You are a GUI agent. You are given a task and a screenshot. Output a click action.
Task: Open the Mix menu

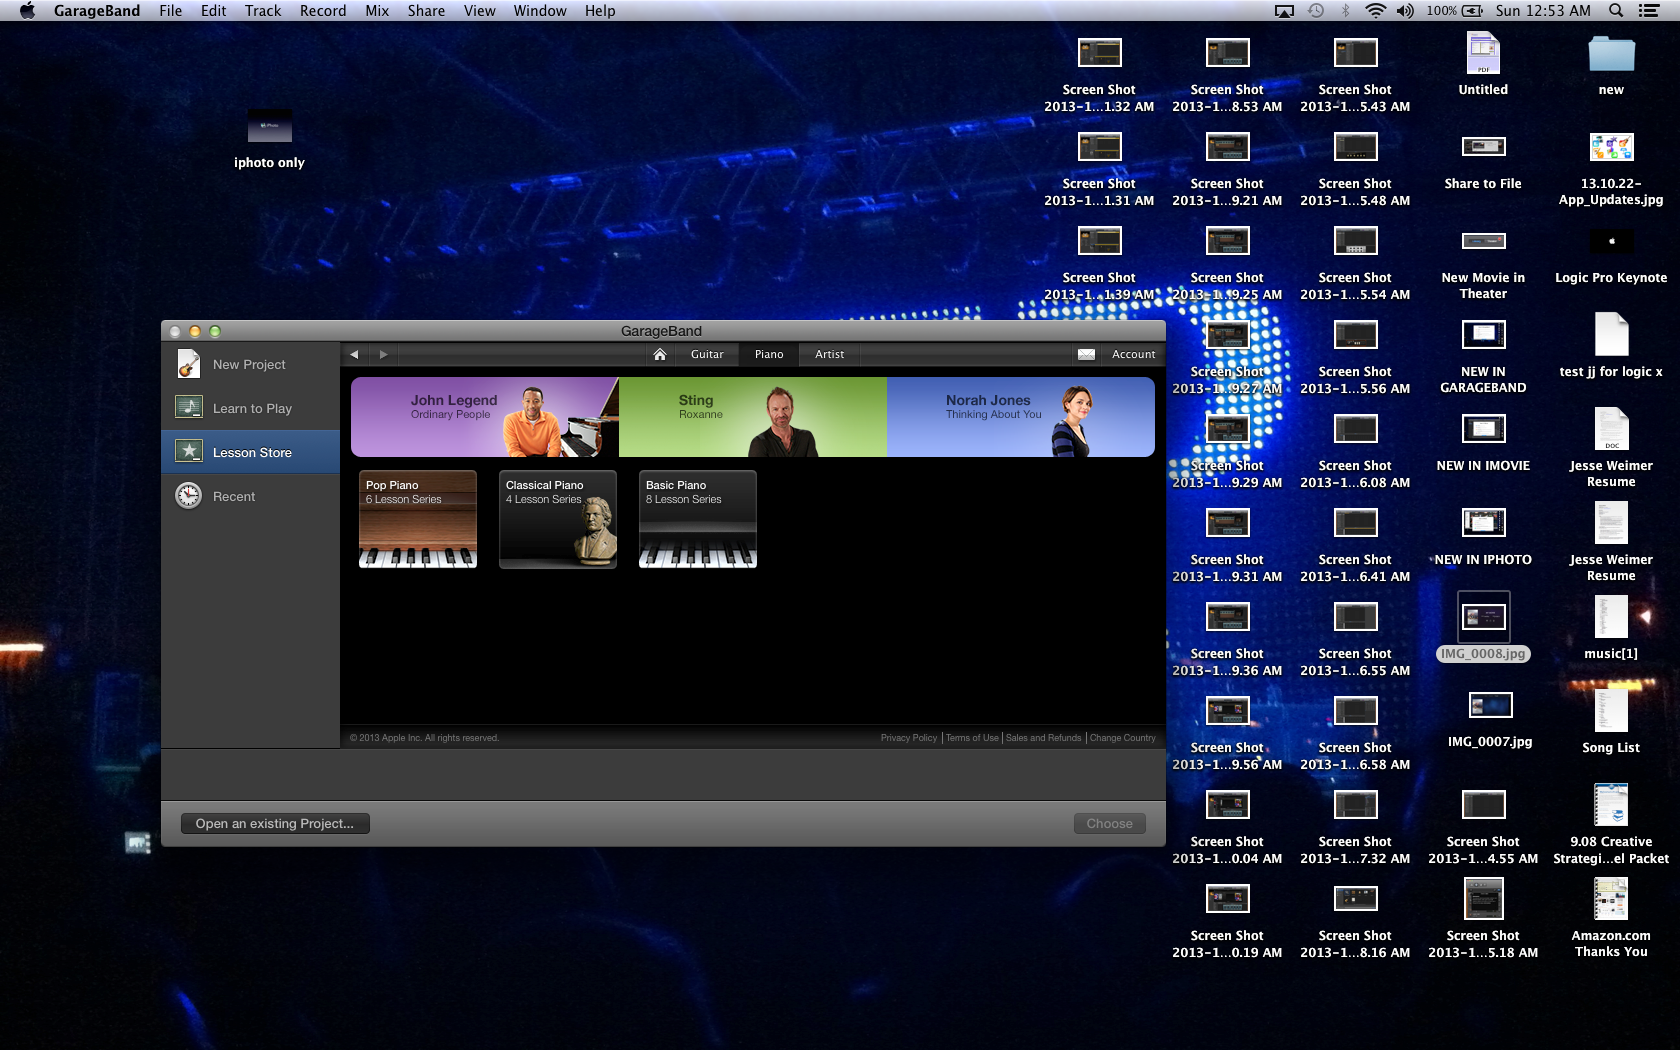point(377,10)
